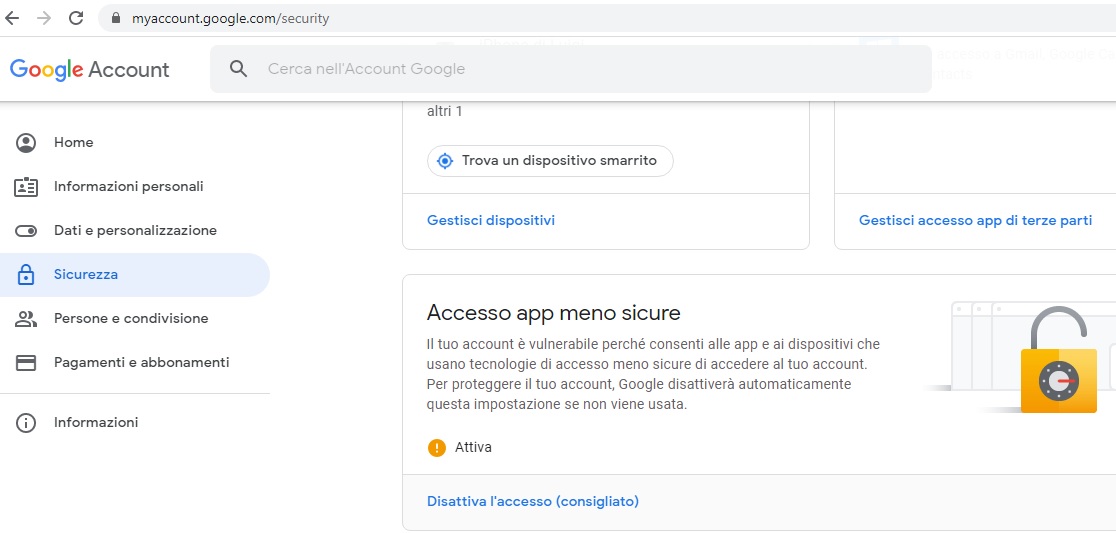
Task: Click the padlock icon in the address bar
Action: pyautogui.click(x=115, y=18)
